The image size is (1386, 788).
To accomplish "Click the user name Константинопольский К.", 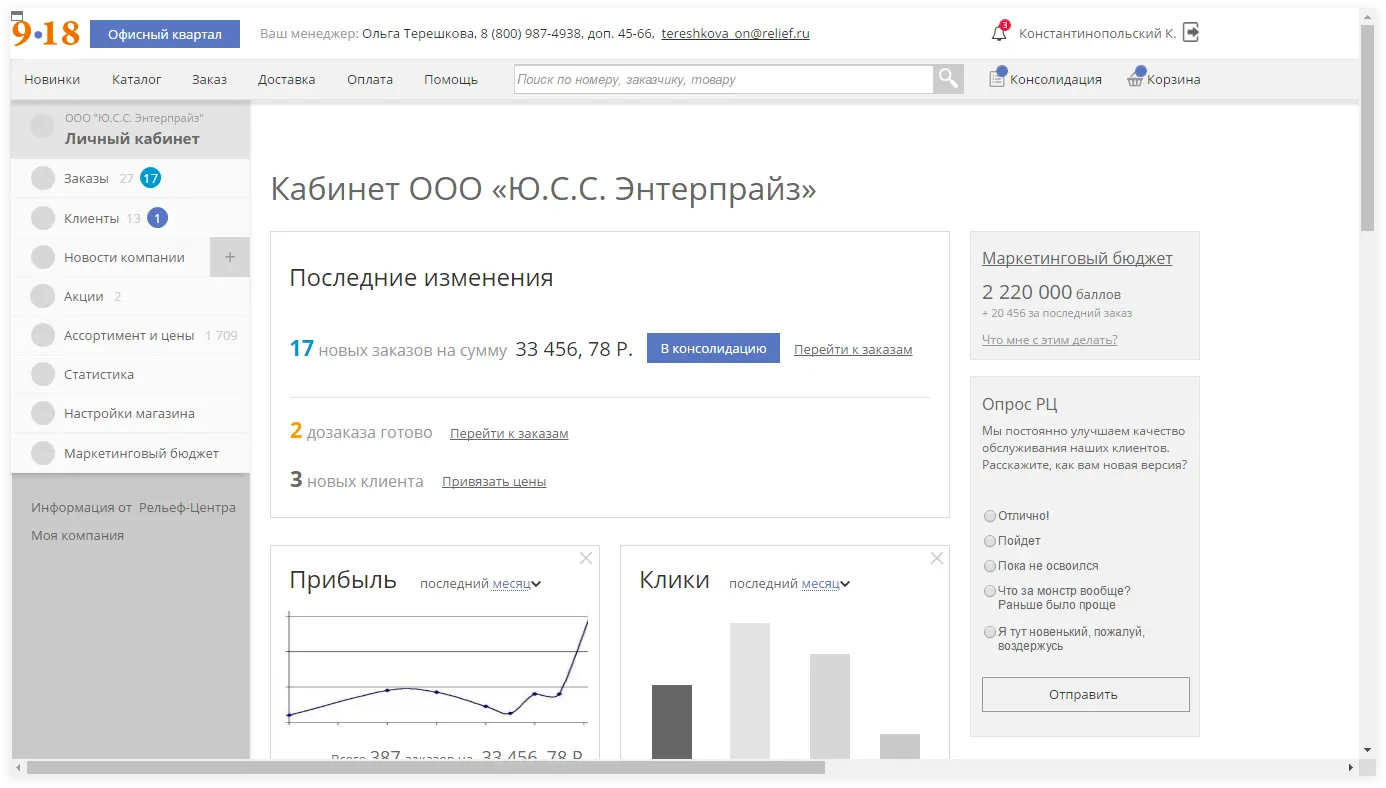I will [1097, 33].
